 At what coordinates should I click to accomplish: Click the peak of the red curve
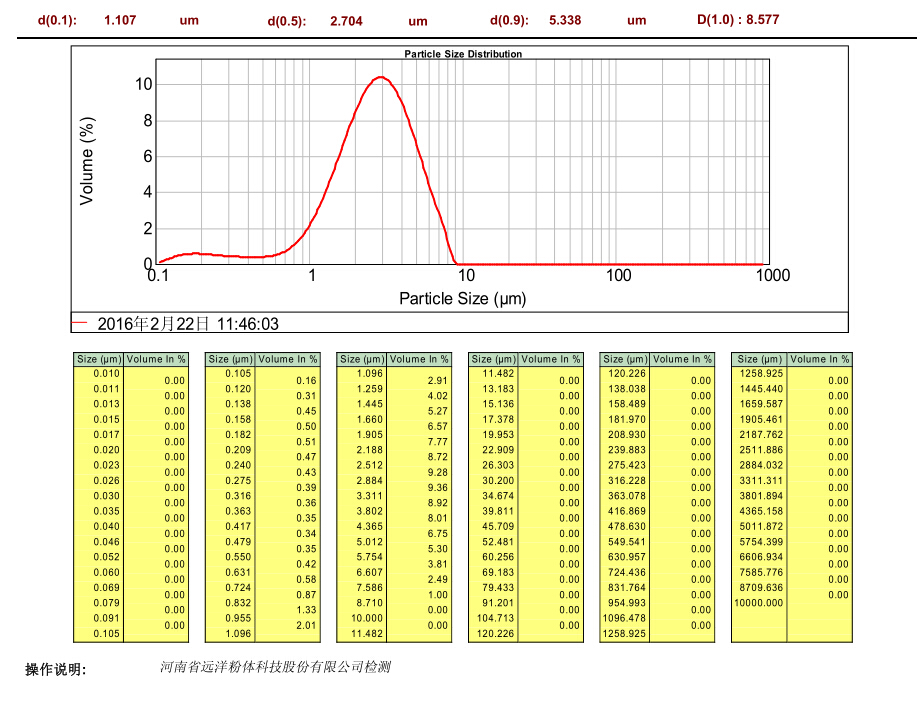(x=381, y=77)
